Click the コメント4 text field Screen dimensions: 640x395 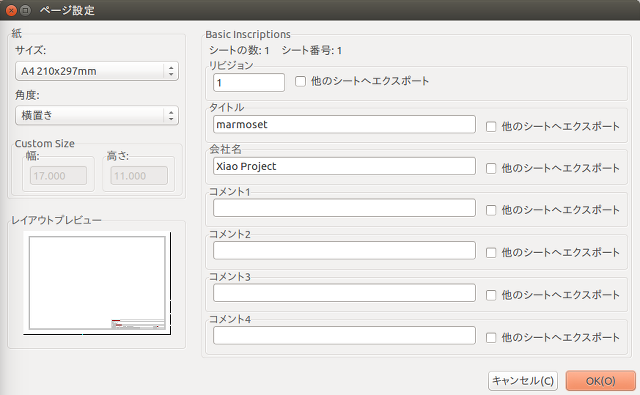click(344, 335)
